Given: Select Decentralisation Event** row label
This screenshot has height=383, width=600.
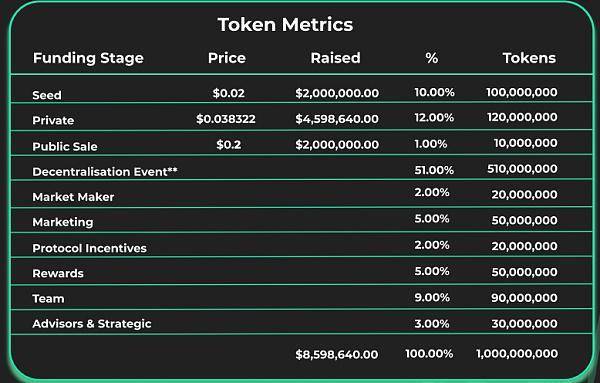Looking at the screenshot, I should pos(105,172).
